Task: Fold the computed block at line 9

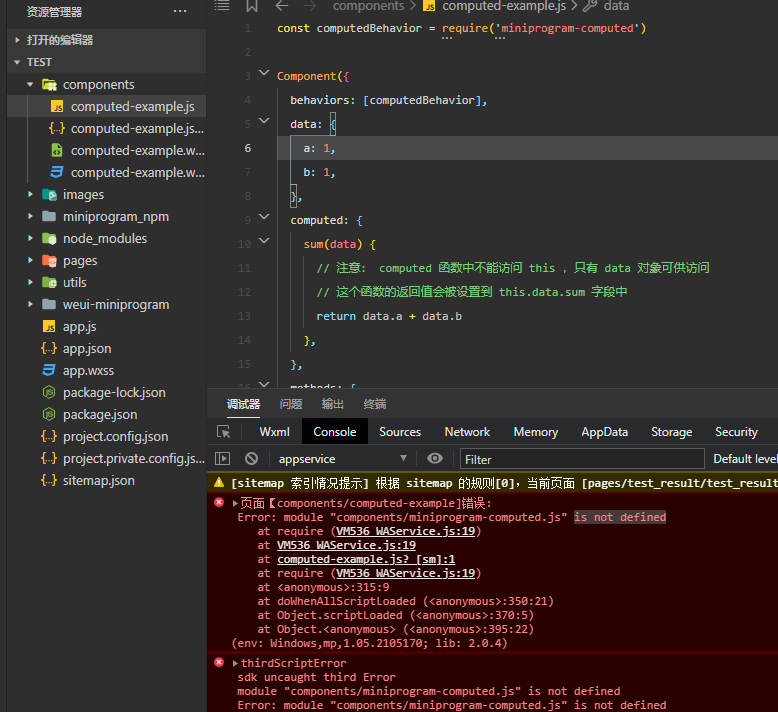Action: [264, 217]
